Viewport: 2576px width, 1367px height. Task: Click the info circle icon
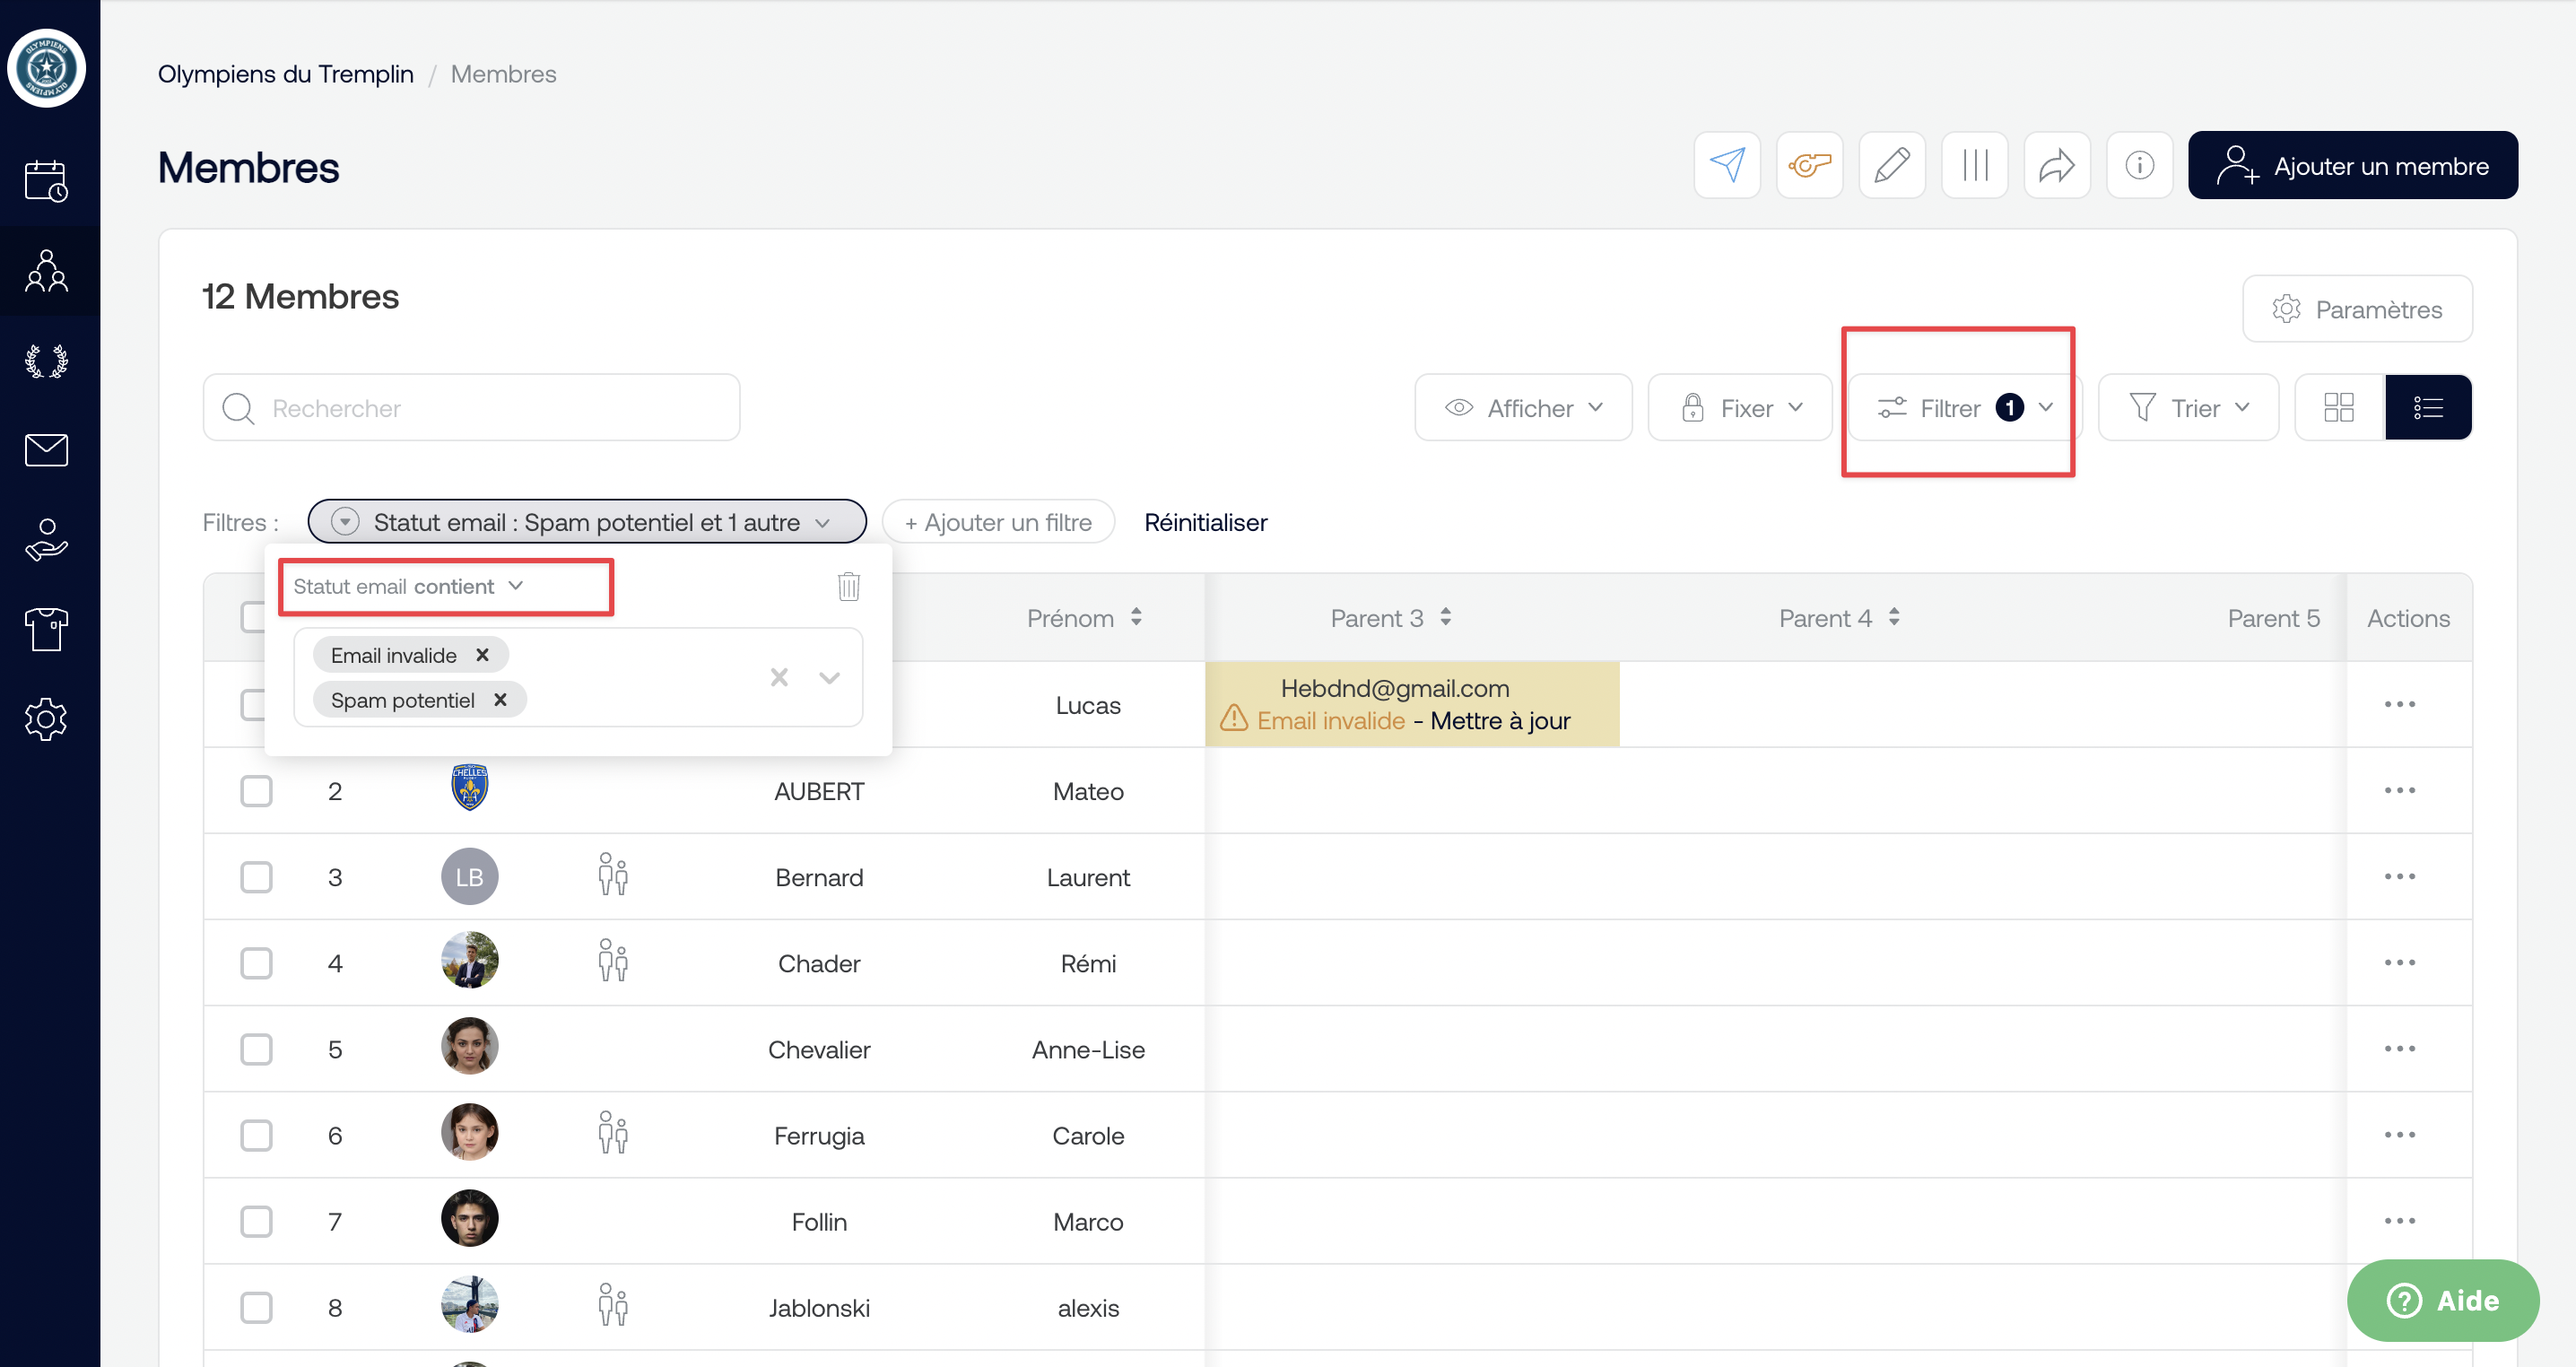click(x=2140, y=165)
